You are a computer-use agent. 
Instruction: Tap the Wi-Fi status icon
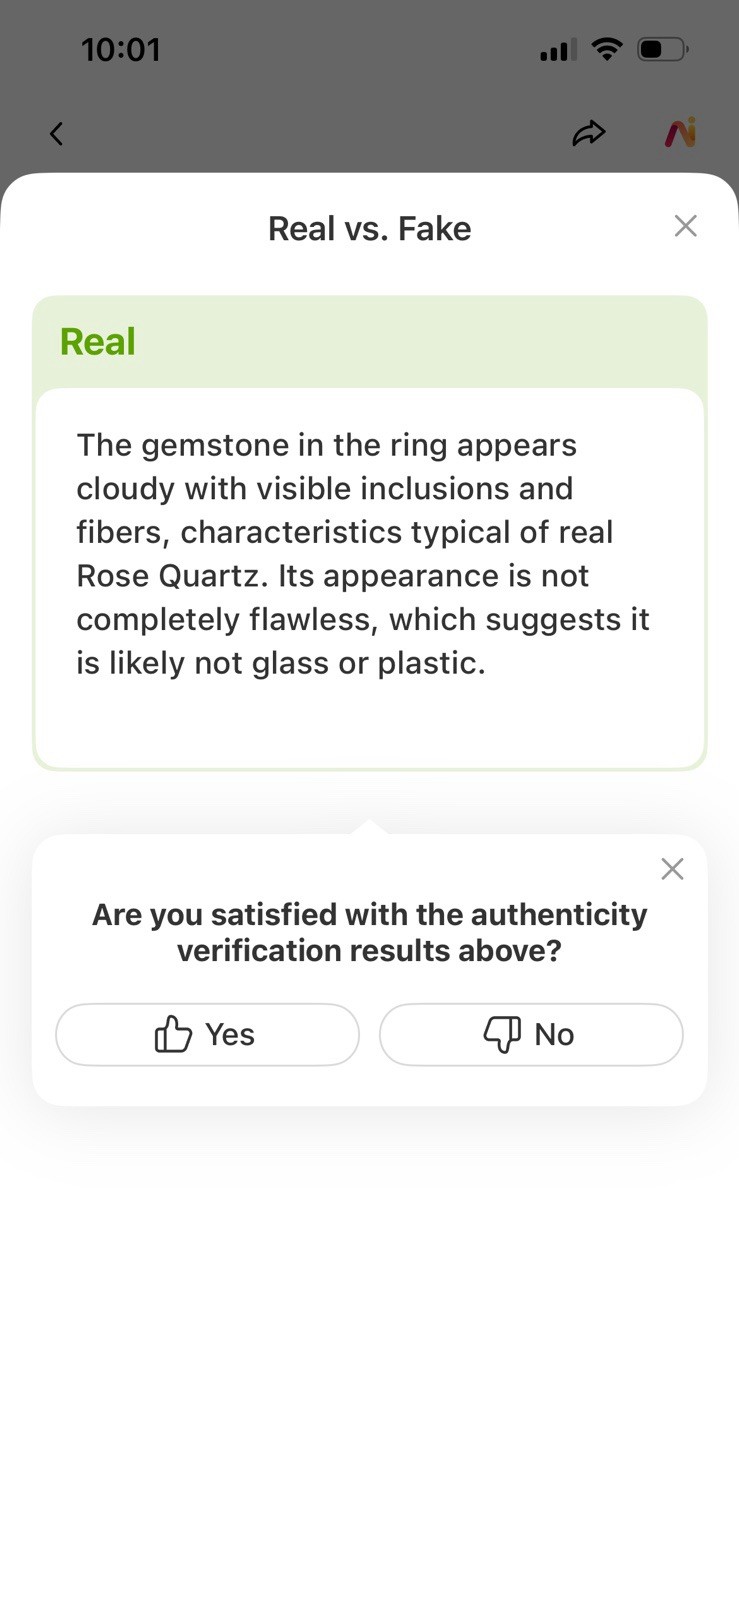[606, 49]
